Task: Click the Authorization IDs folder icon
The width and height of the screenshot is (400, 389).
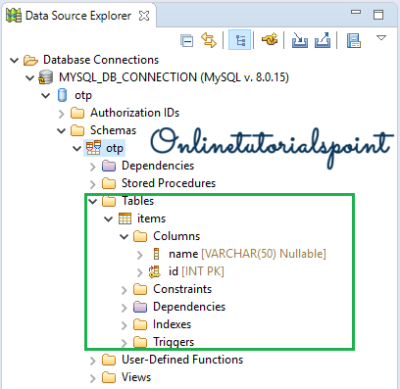Action: click(x=77, y=113)
